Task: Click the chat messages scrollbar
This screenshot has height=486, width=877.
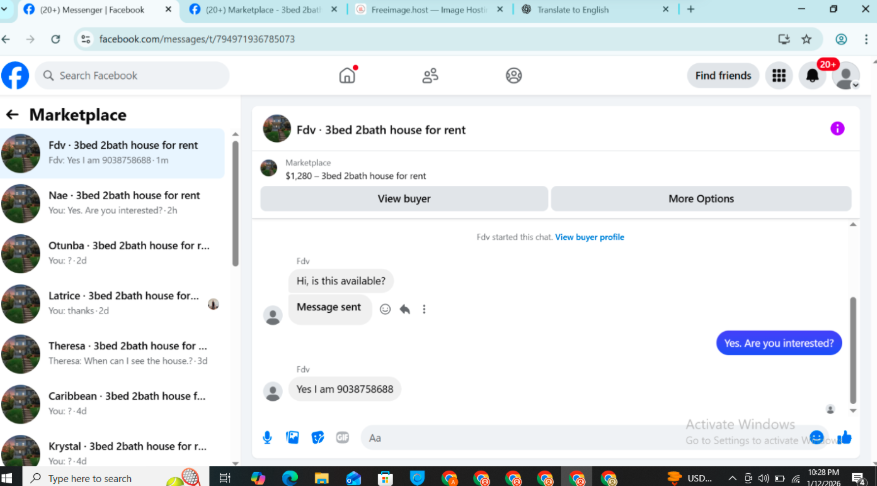Action: (x=853, y=350)
